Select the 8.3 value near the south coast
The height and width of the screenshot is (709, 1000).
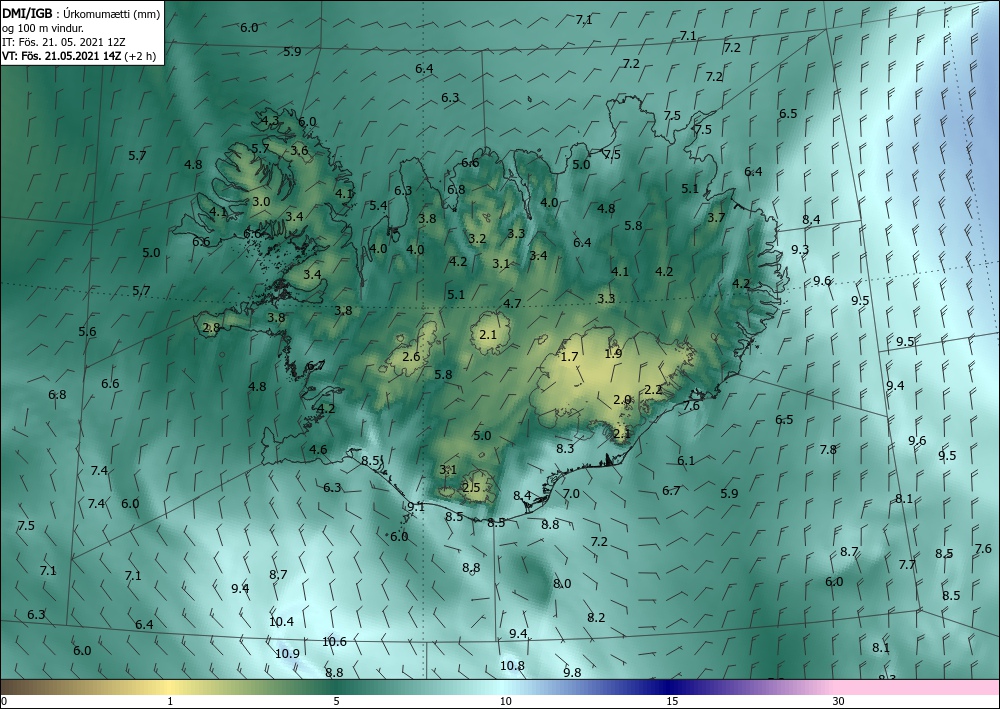(x=565, y=448)
